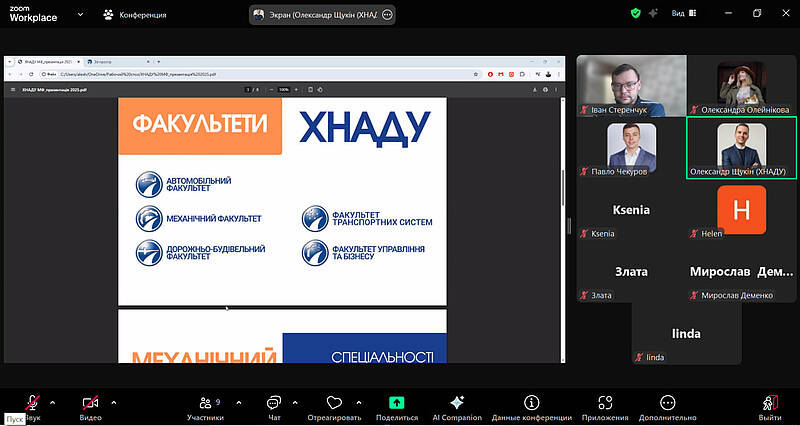Image resolution: width=800 pixels, height=426 pixels.
Task: Open Дополнительно more options icon
Action: click(x=667, y=403)
